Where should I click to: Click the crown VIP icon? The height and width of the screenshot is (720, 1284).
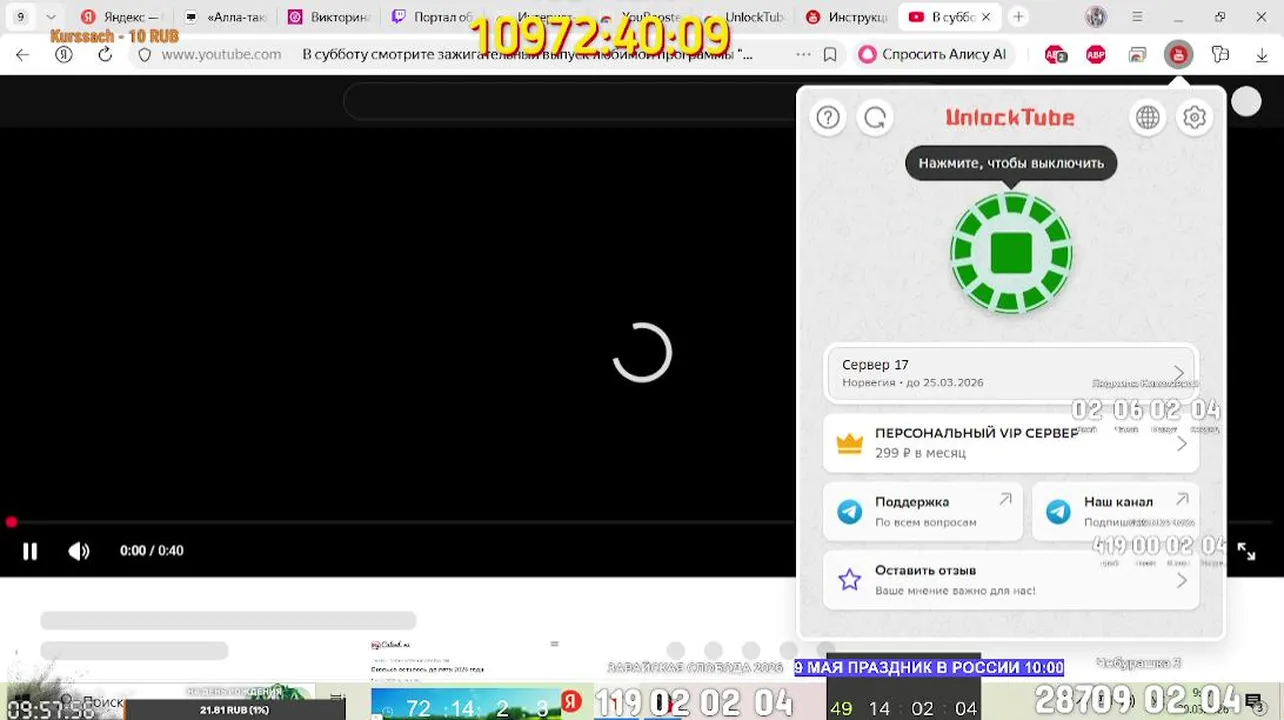click(x=849, y=443)
